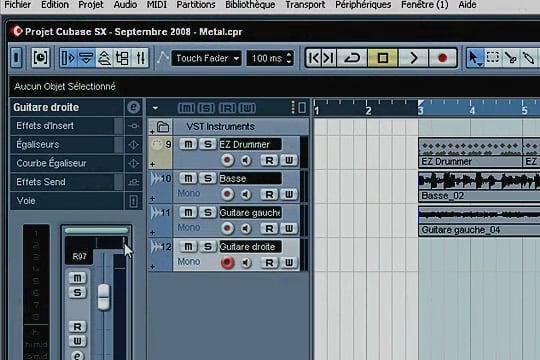Toggle monitor speaker on Guitare gauche track
Viewport: 540px width, 360px height.
point(246,228)
